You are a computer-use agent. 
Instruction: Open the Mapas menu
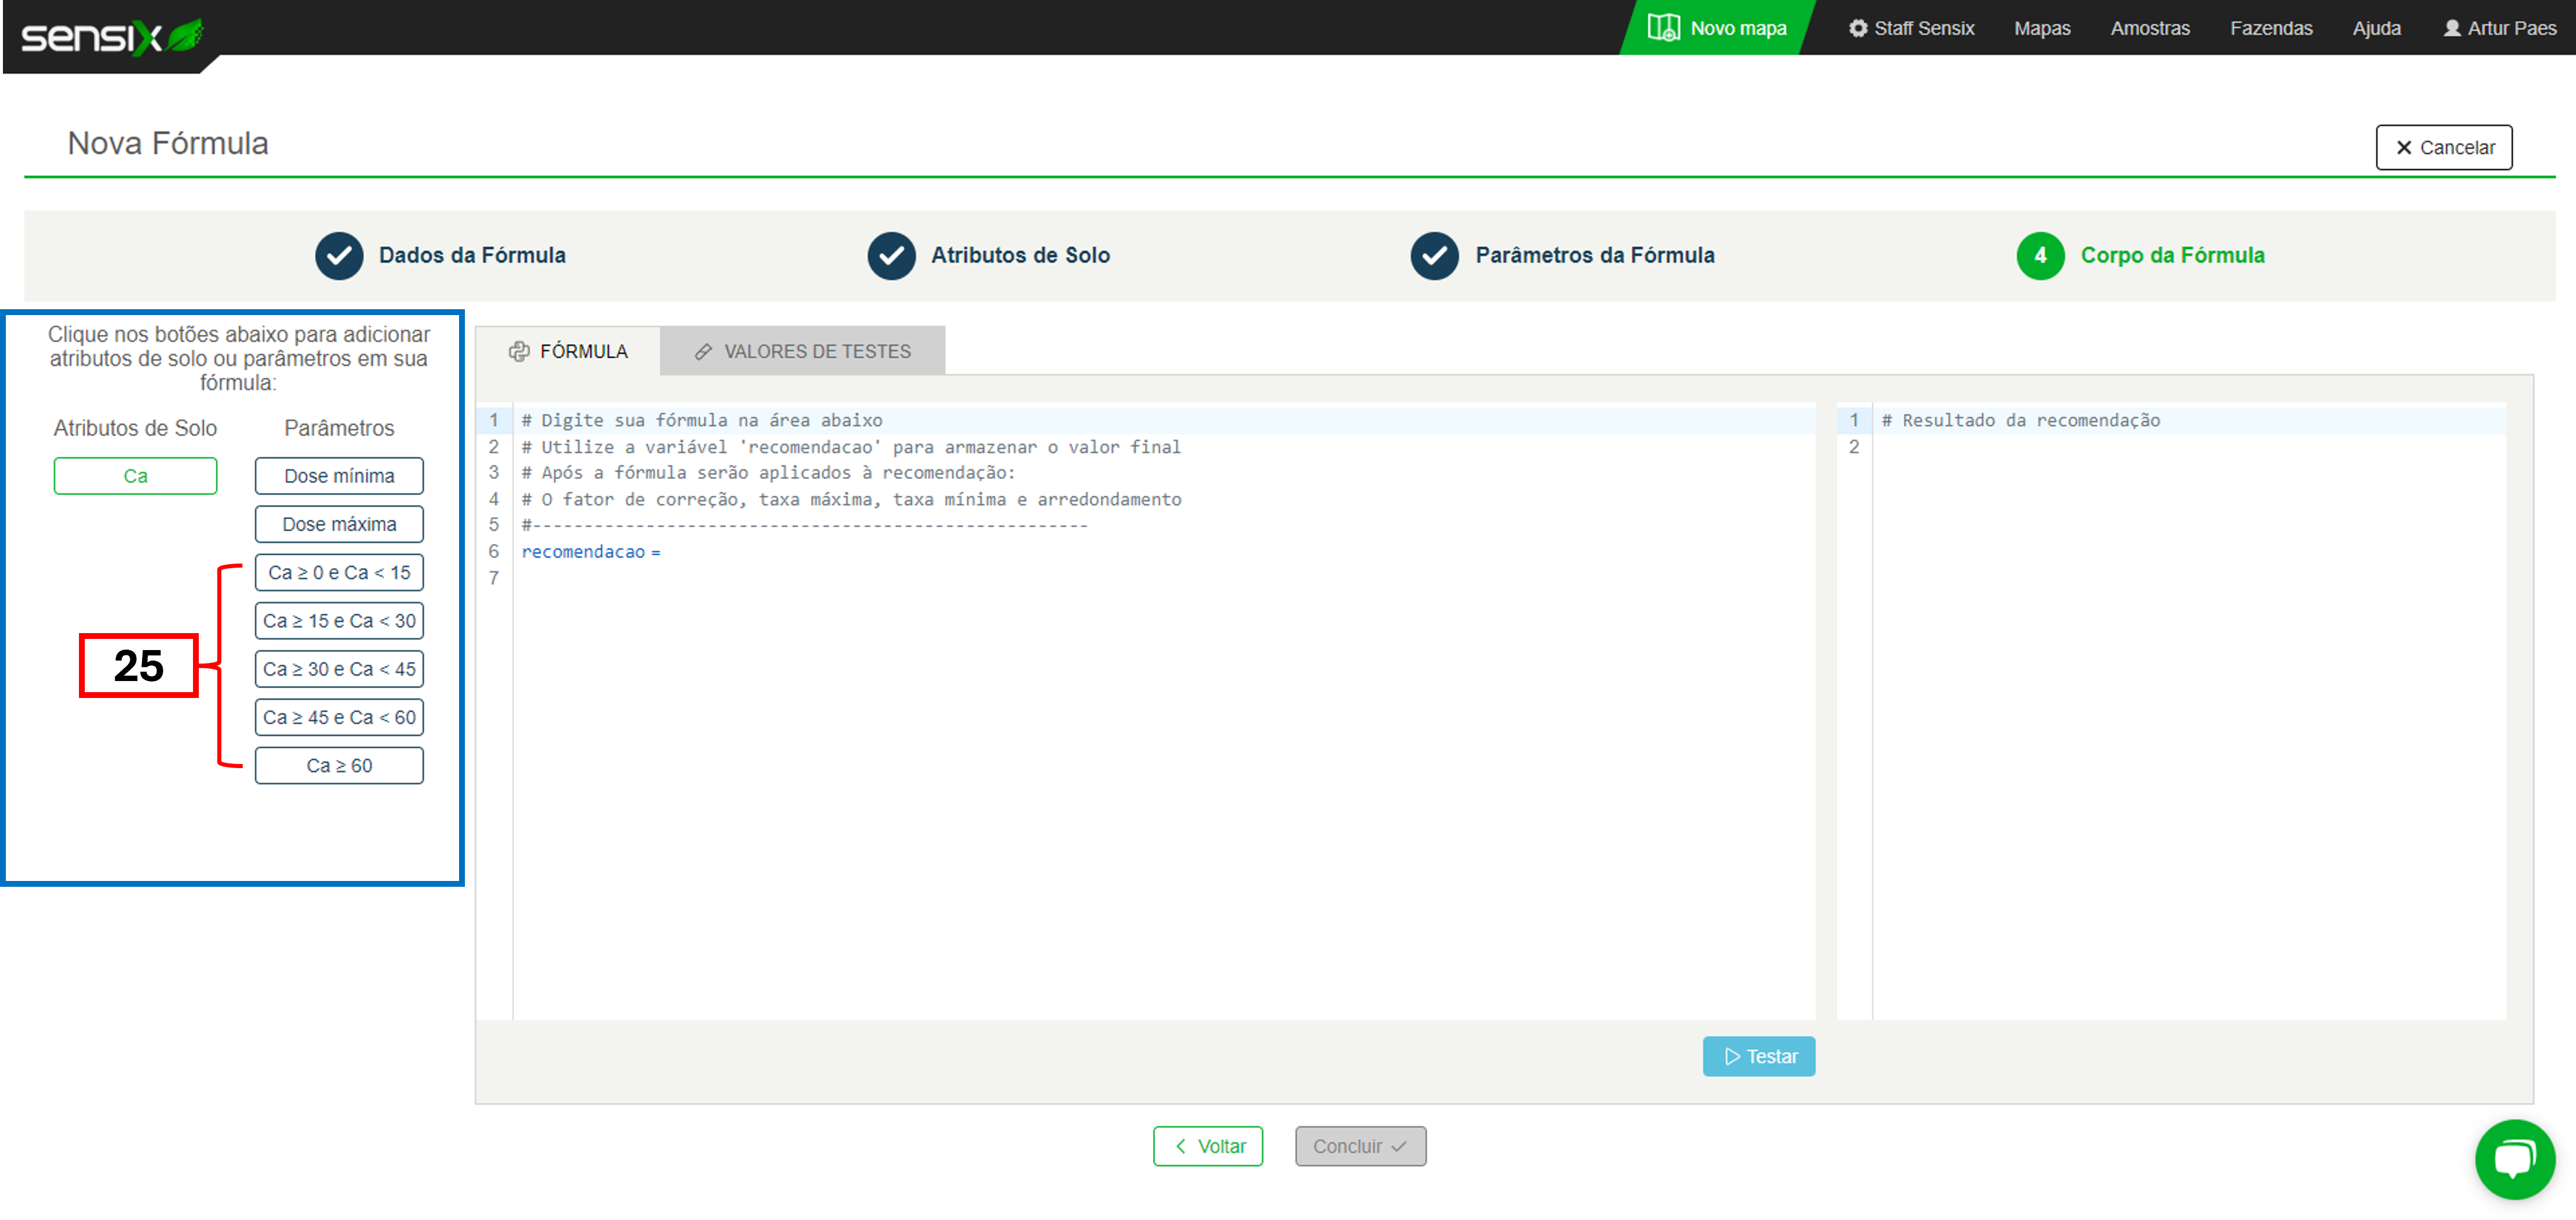pos(2041,28)
